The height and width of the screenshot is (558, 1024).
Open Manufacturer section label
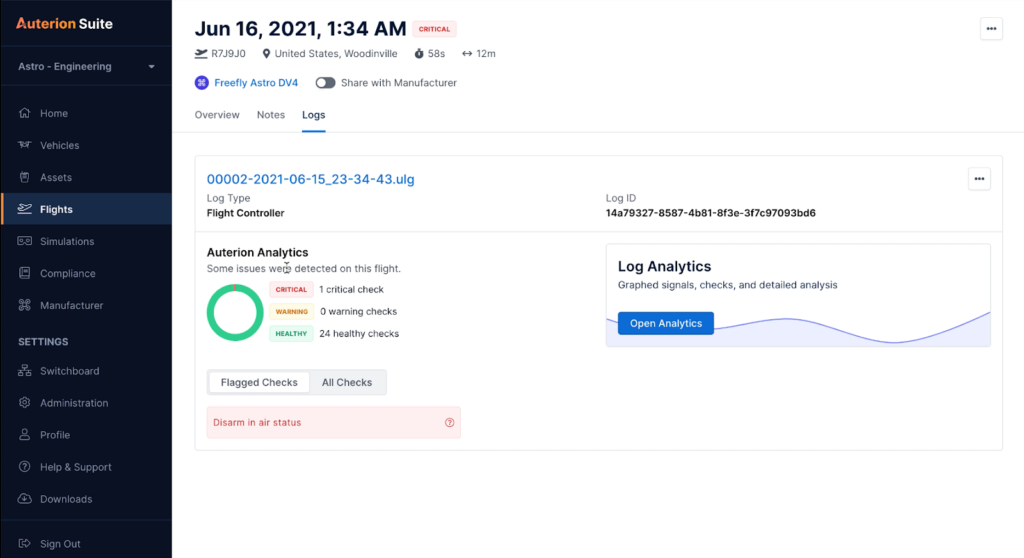(x=71, y=305)
